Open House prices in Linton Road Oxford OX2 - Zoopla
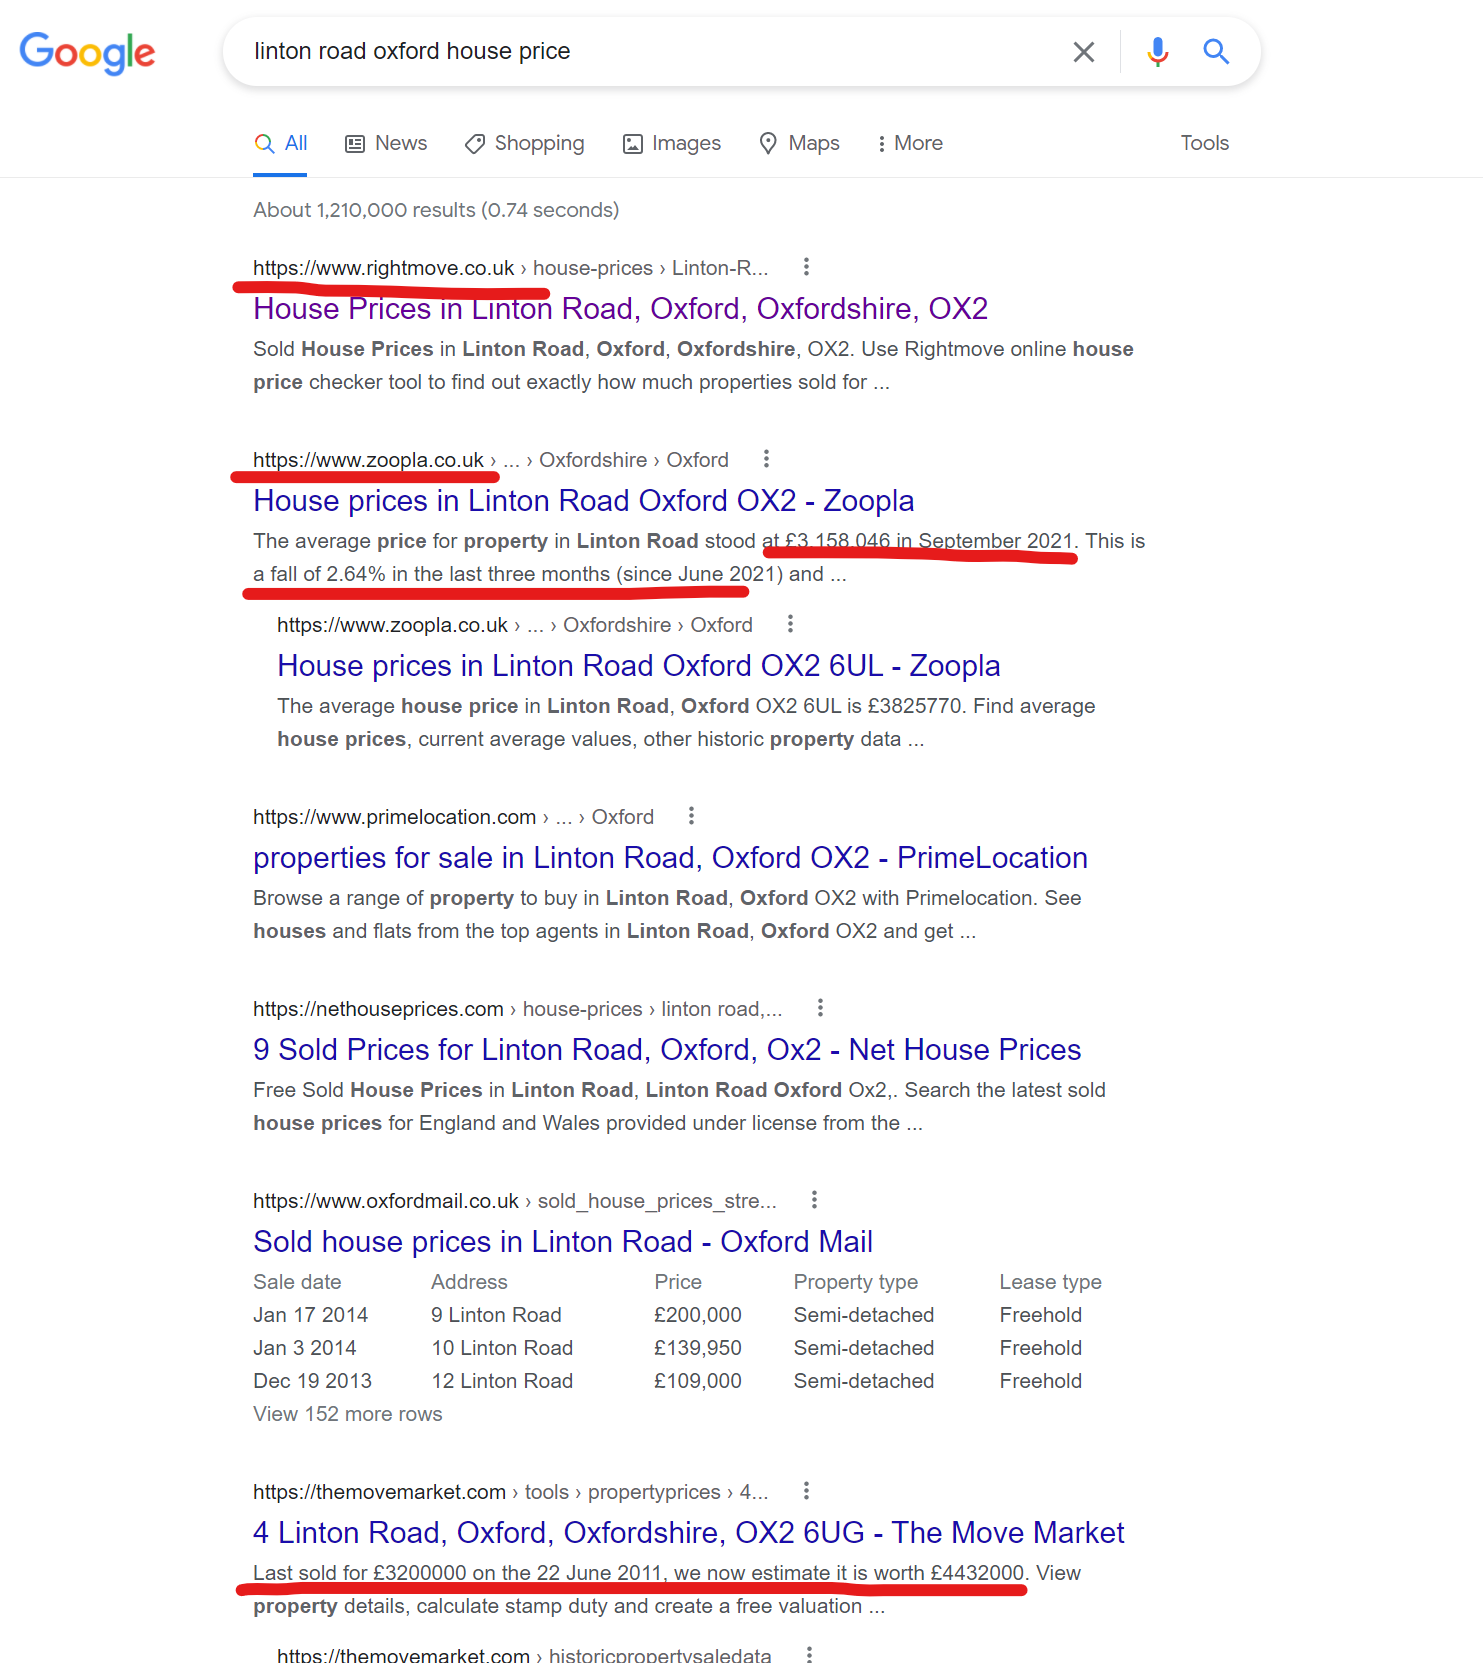Image resolution: width=1483 pixels, height=1663 pixels. [583, 500]
